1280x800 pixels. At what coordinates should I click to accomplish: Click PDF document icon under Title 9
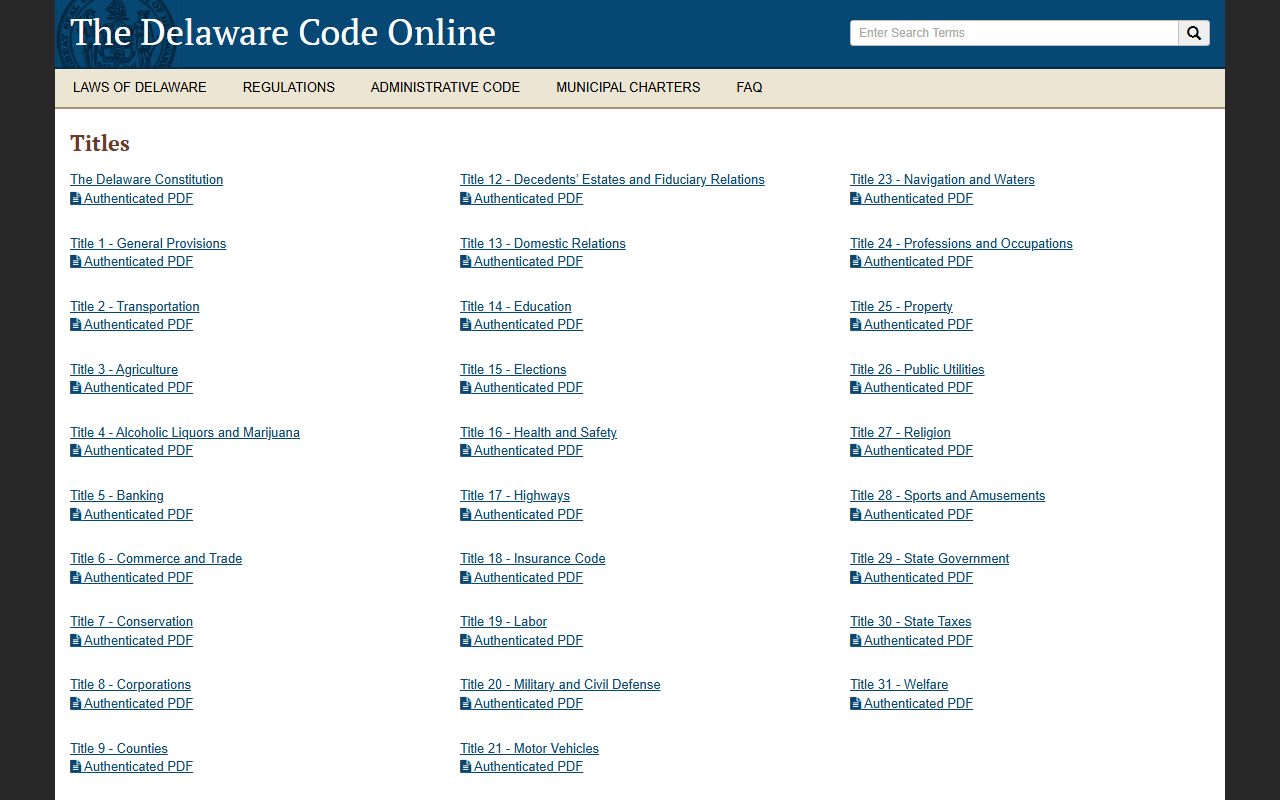click(76, 766)
